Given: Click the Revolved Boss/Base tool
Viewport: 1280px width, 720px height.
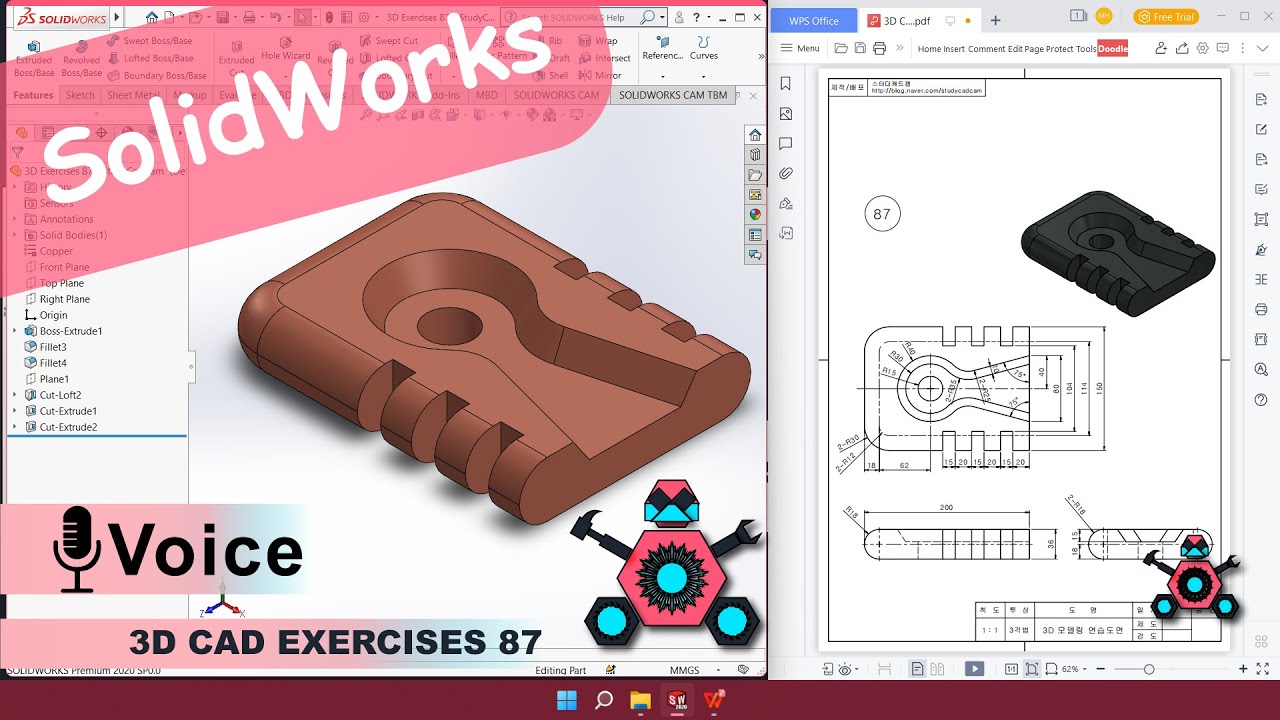Looking at the screenshot, I should click(x=81, y=59).
